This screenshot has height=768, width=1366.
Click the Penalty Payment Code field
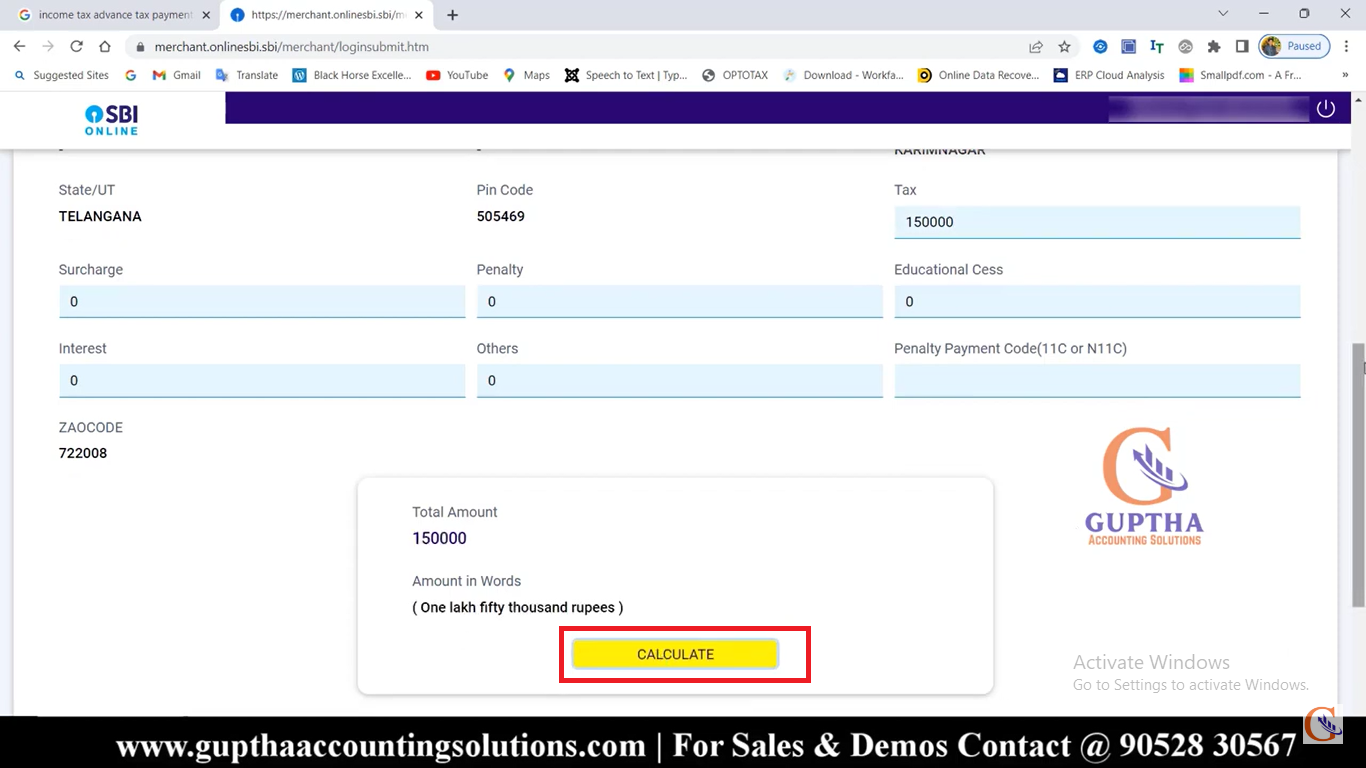click(1097, 380)
